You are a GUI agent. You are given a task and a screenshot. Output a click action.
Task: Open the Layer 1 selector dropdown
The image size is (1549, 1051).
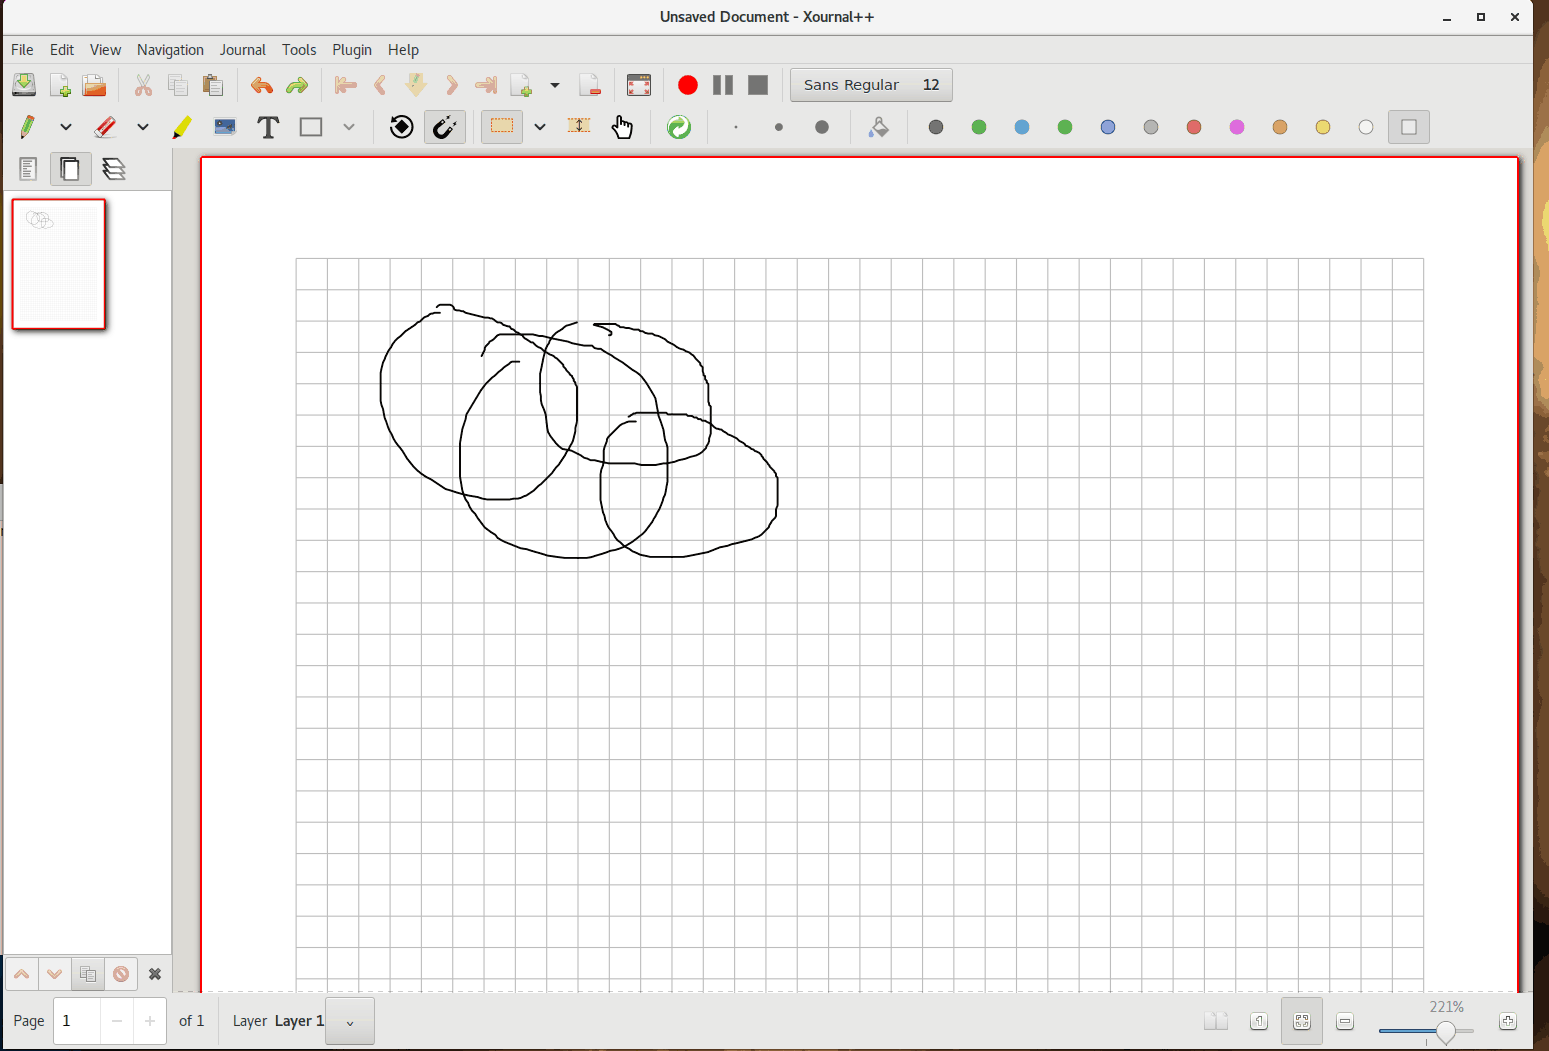pyautogui.click(x=349, y=1021)
